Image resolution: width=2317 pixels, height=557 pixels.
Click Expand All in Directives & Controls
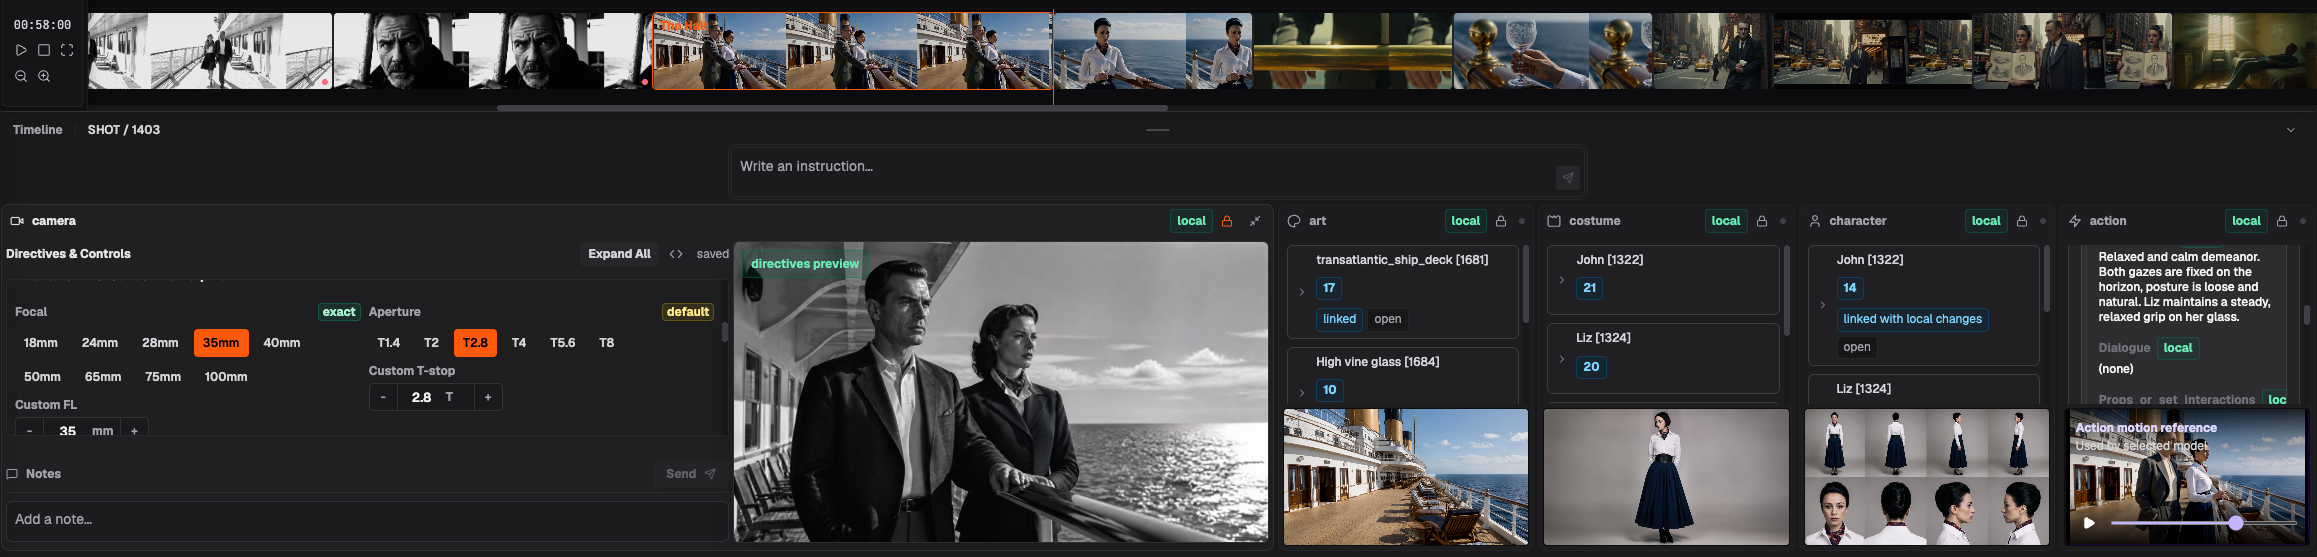coord(619,254)
